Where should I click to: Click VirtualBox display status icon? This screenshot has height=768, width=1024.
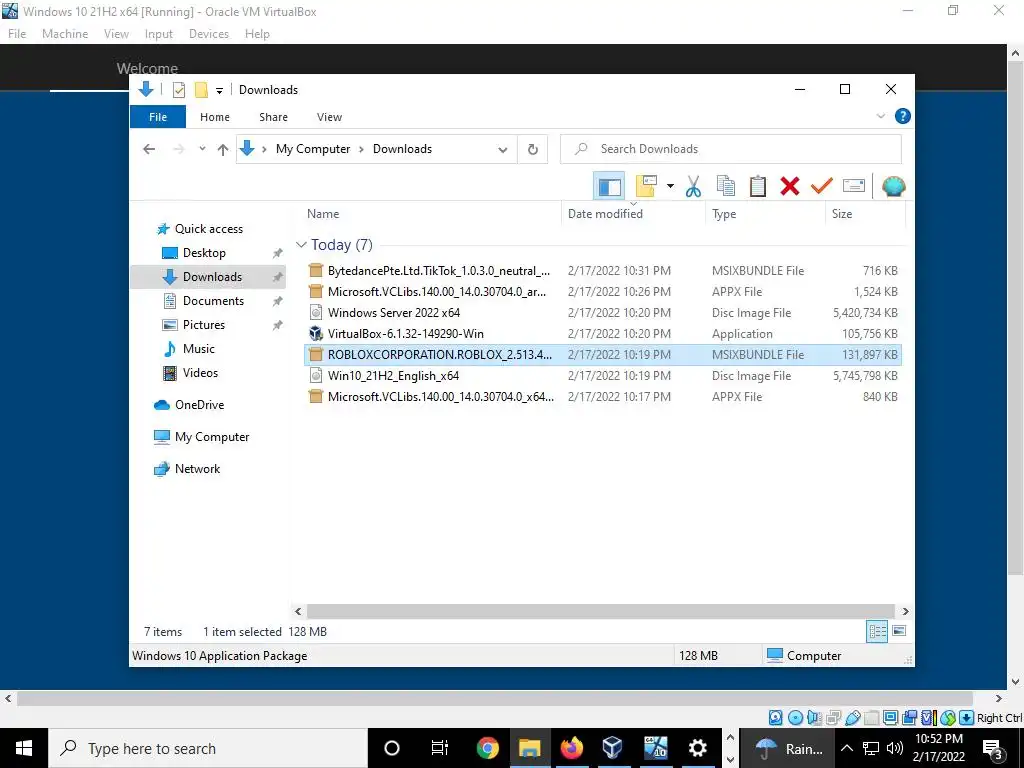890,718
